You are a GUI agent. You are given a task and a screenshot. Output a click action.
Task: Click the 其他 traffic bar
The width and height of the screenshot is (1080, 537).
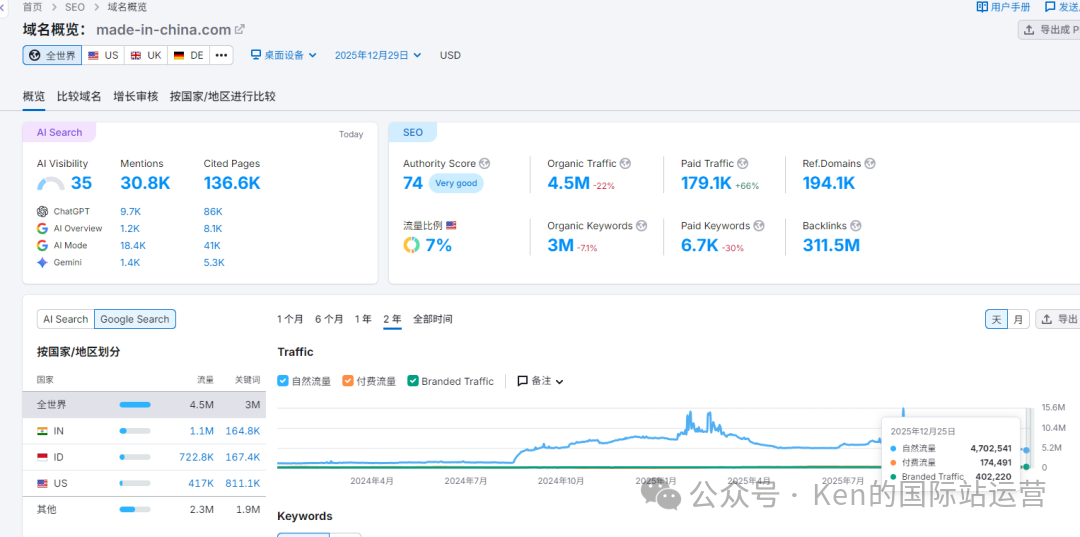coord(135,509)
